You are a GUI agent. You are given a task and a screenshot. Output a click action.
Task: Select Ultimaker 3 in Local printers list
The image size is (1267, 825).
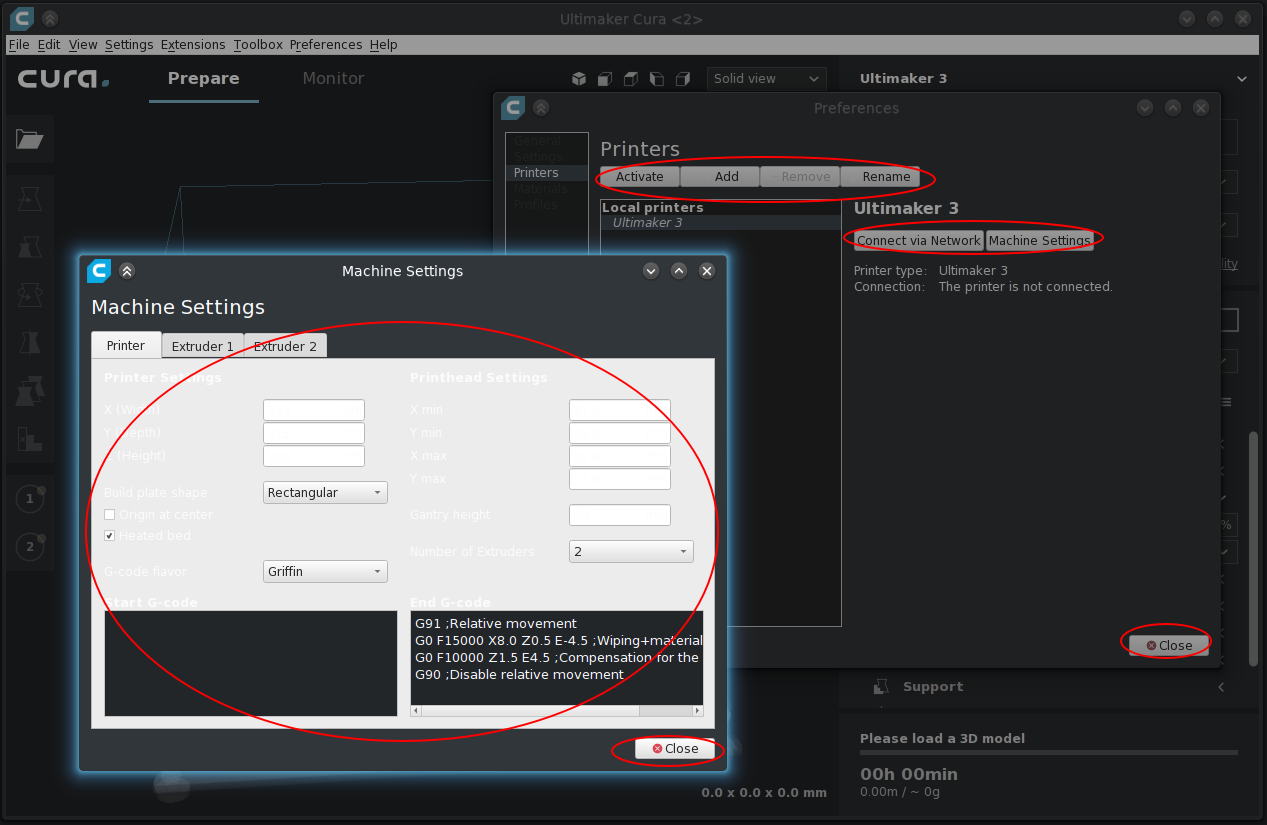[x=720, y=223]
